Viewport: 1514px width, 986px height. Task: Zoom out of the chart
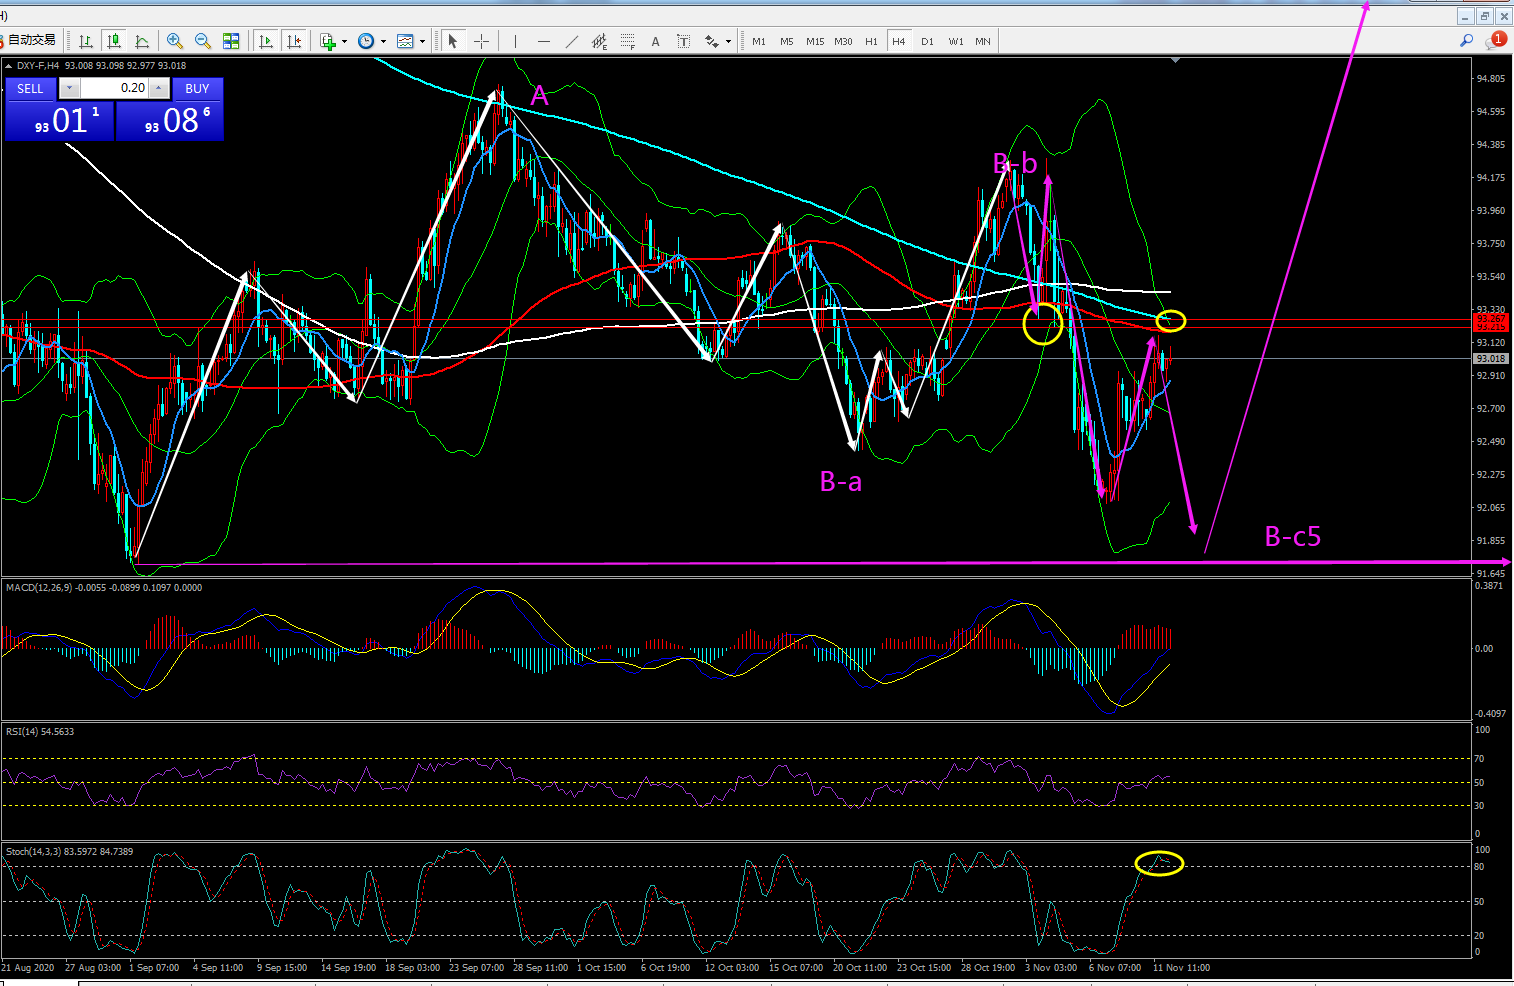click(x=203, y=41)
